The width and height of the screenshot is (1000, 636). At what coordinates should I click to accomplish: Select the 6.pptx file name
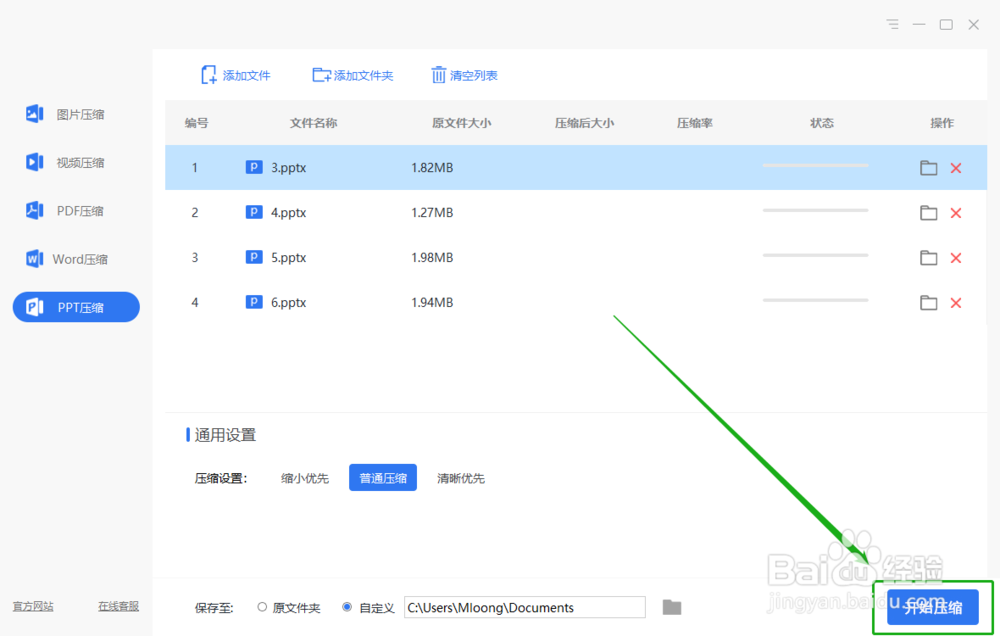tap(288, 302)
